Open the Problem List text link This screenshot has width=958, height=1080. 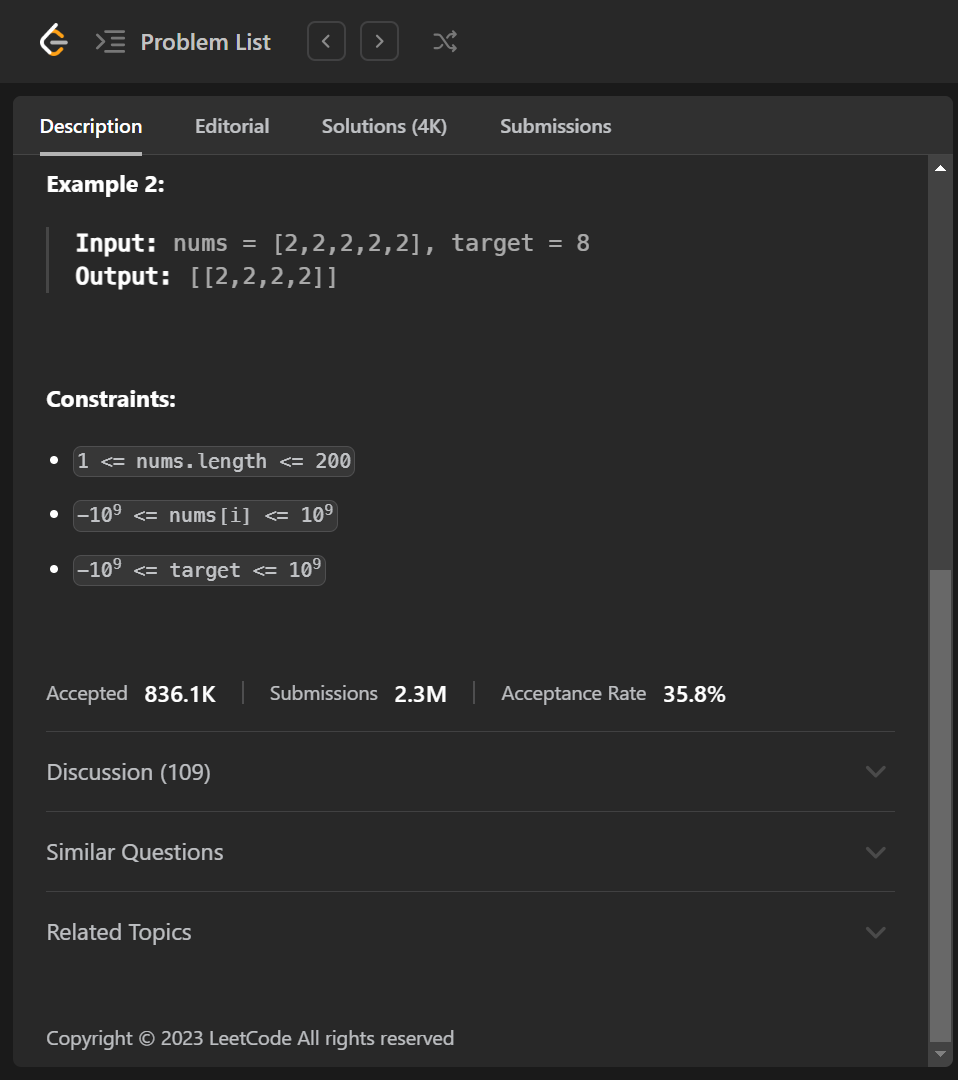point(206,42)
